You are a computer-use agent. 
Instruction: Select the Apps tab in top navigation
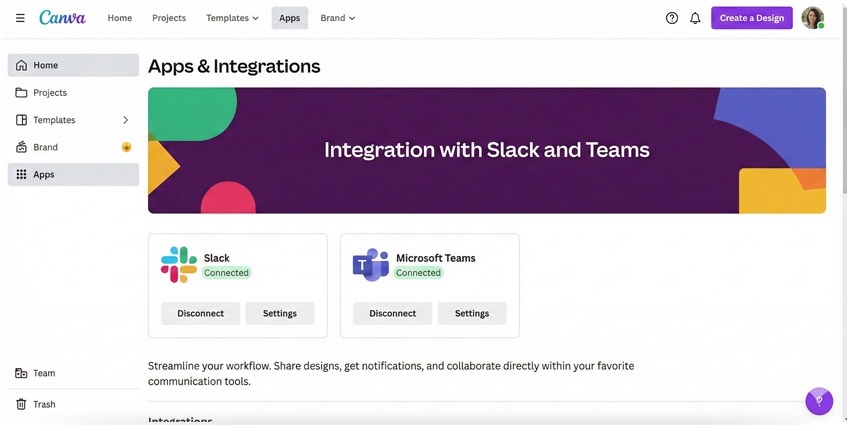pos(289,18)
